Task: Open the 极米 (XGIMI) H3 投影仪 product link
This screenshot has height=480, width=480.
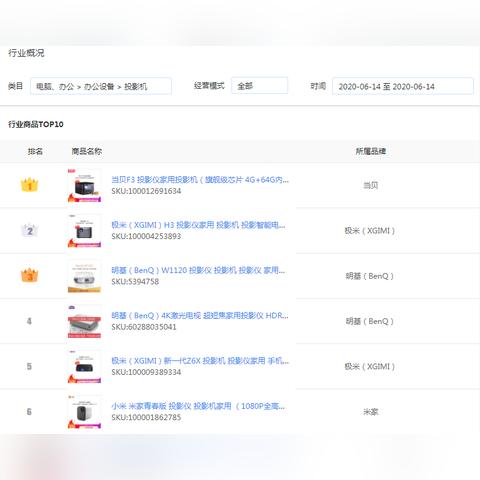Action: pyautogui.click(x=198, y=225)
